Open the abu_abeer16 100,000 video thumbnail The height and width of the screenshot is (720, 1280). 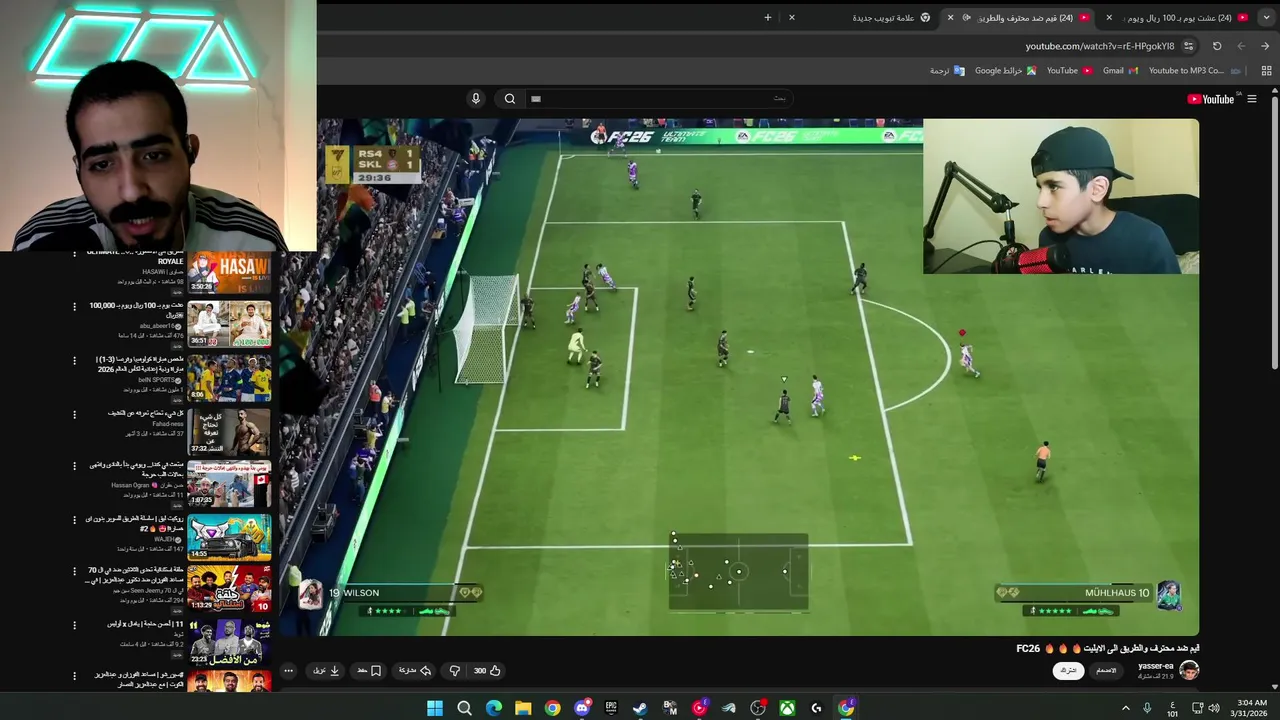coord(229,324)
